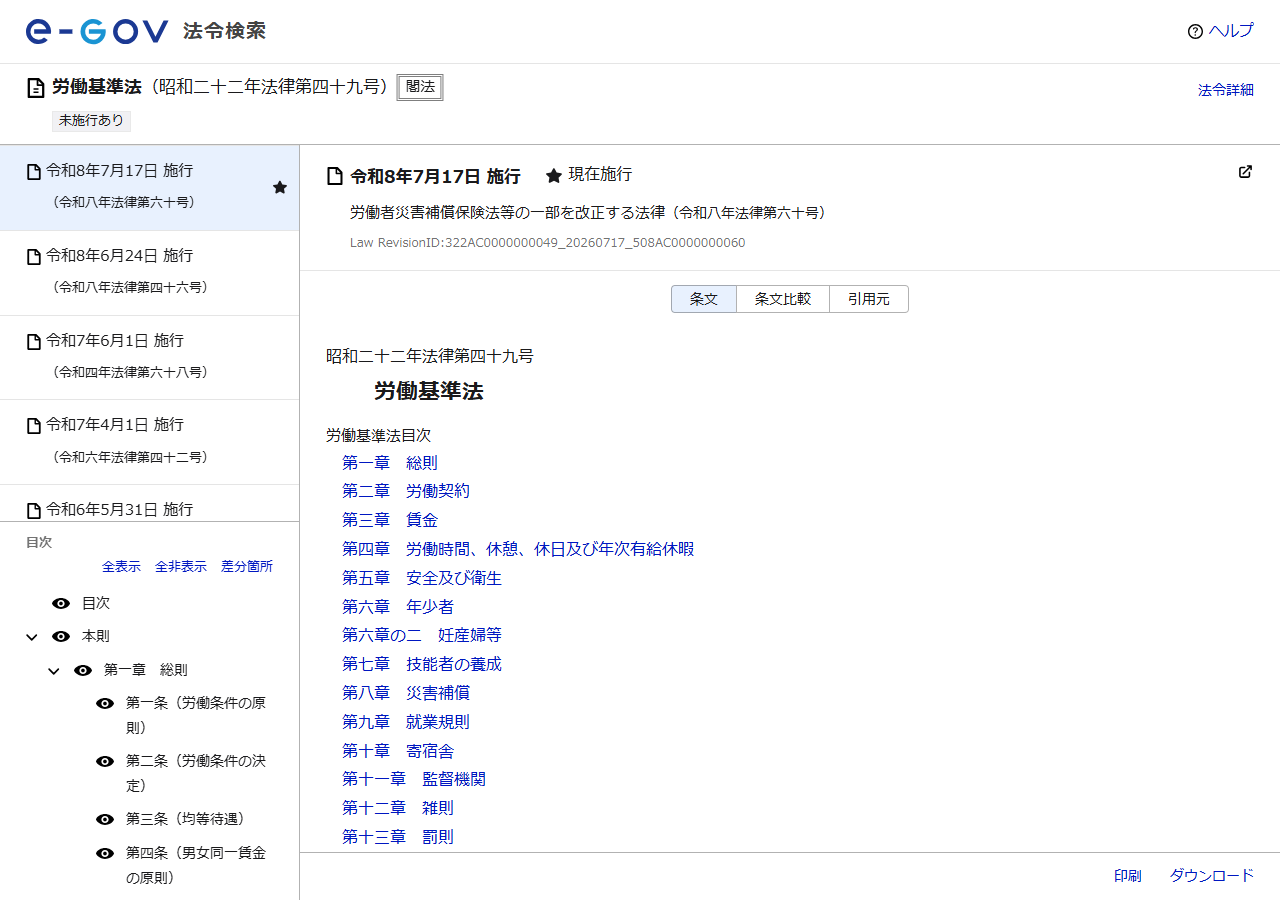
Task: Jump to 第四章 労働時間、休憩、休日及び年次有給休暇
Action: 518,549
